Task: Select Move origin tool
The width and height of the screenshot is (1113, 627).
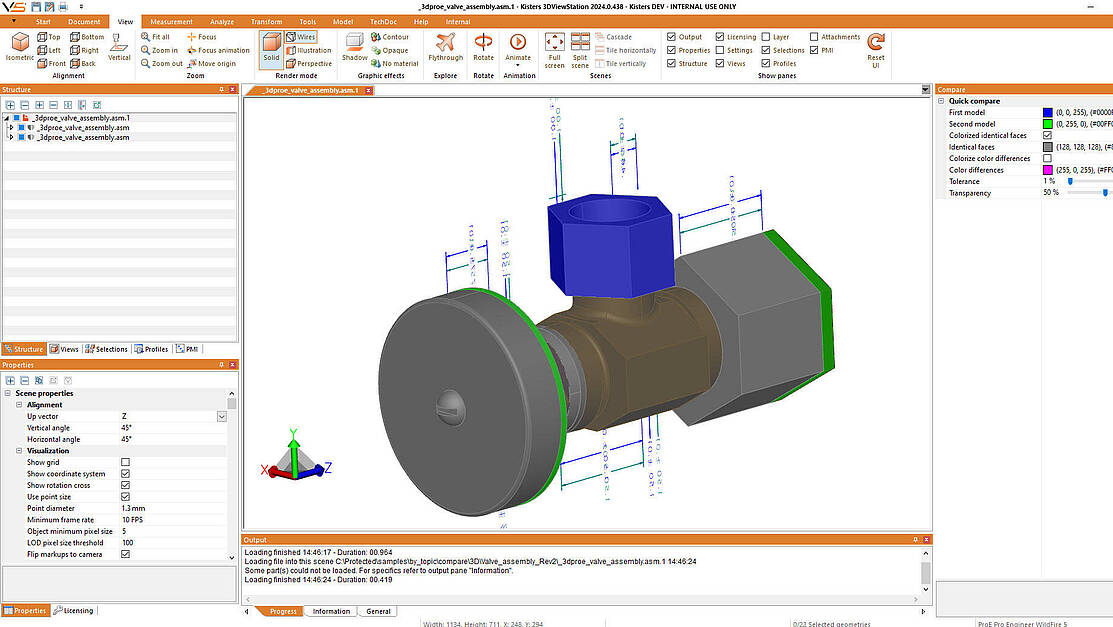Action: 211,64
